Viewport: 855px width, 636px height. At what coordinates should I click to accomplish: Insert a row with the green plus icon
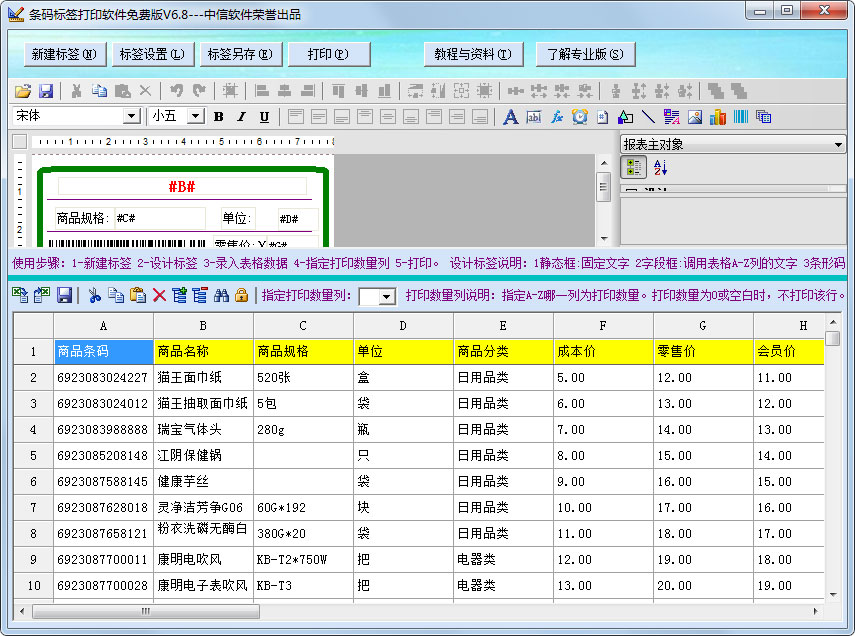[179, 295]
